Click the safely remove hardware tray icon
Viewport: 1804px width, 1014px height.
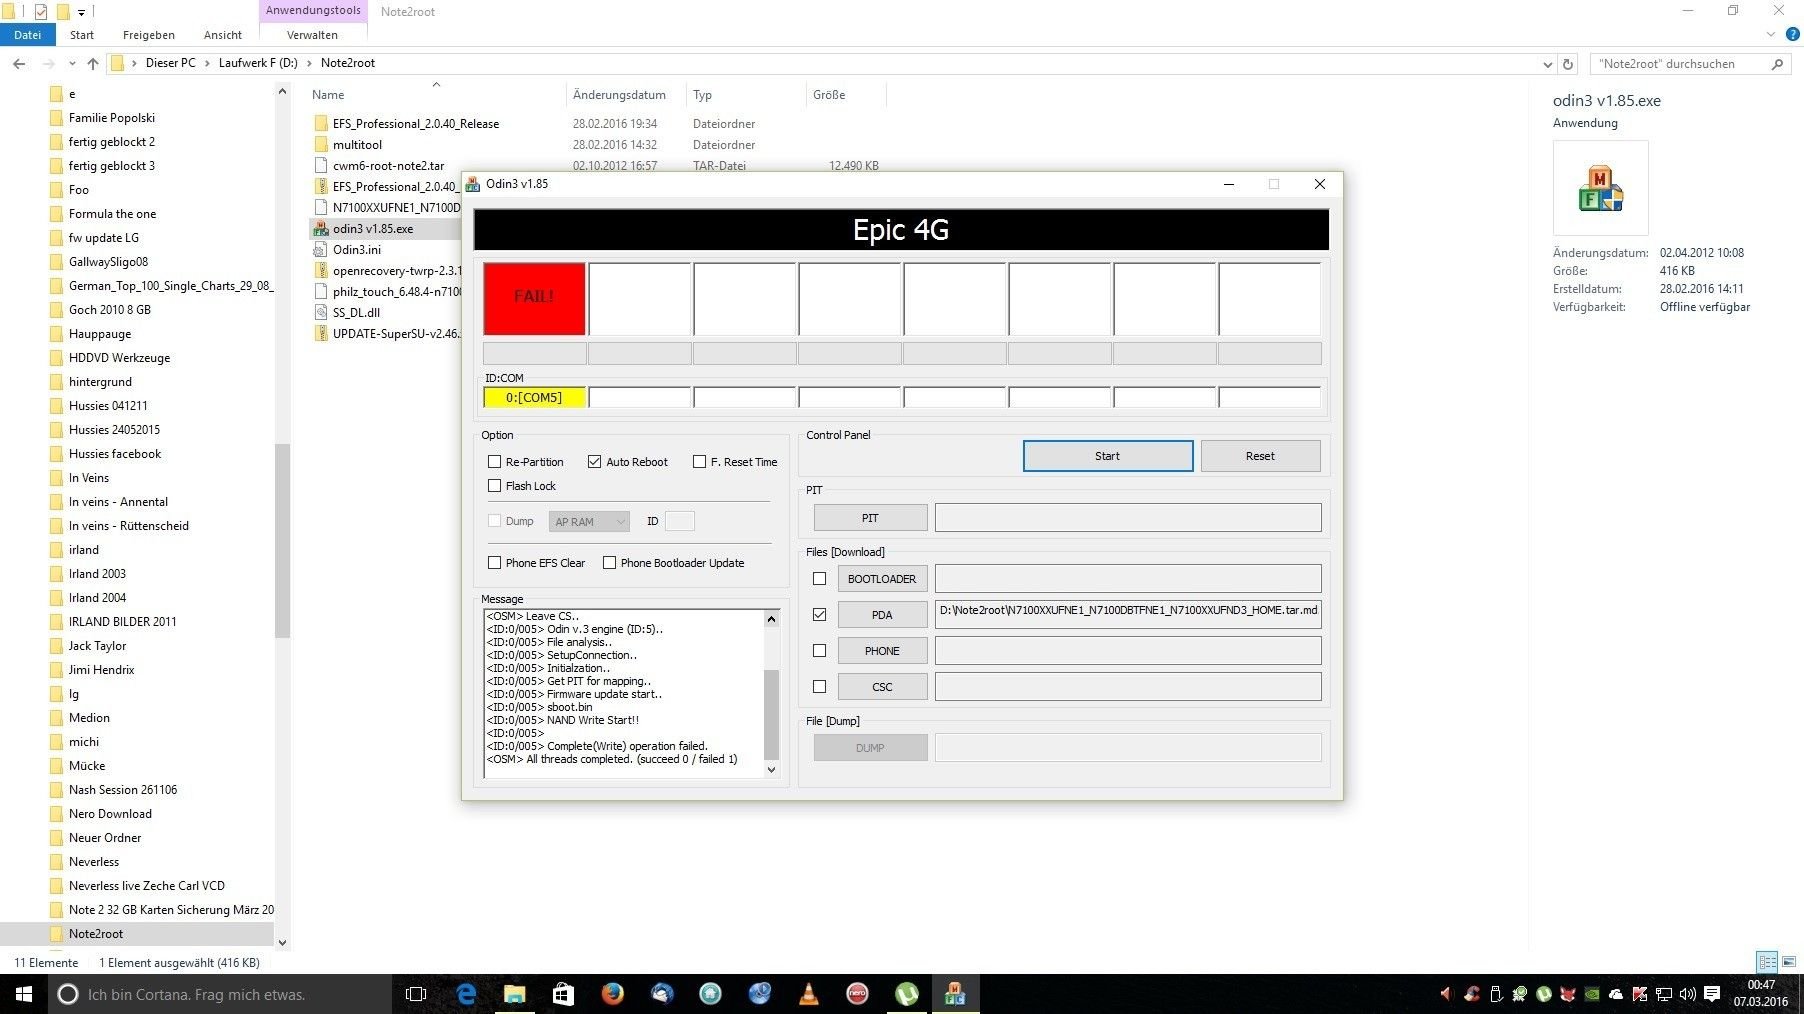pos(1496,994)
